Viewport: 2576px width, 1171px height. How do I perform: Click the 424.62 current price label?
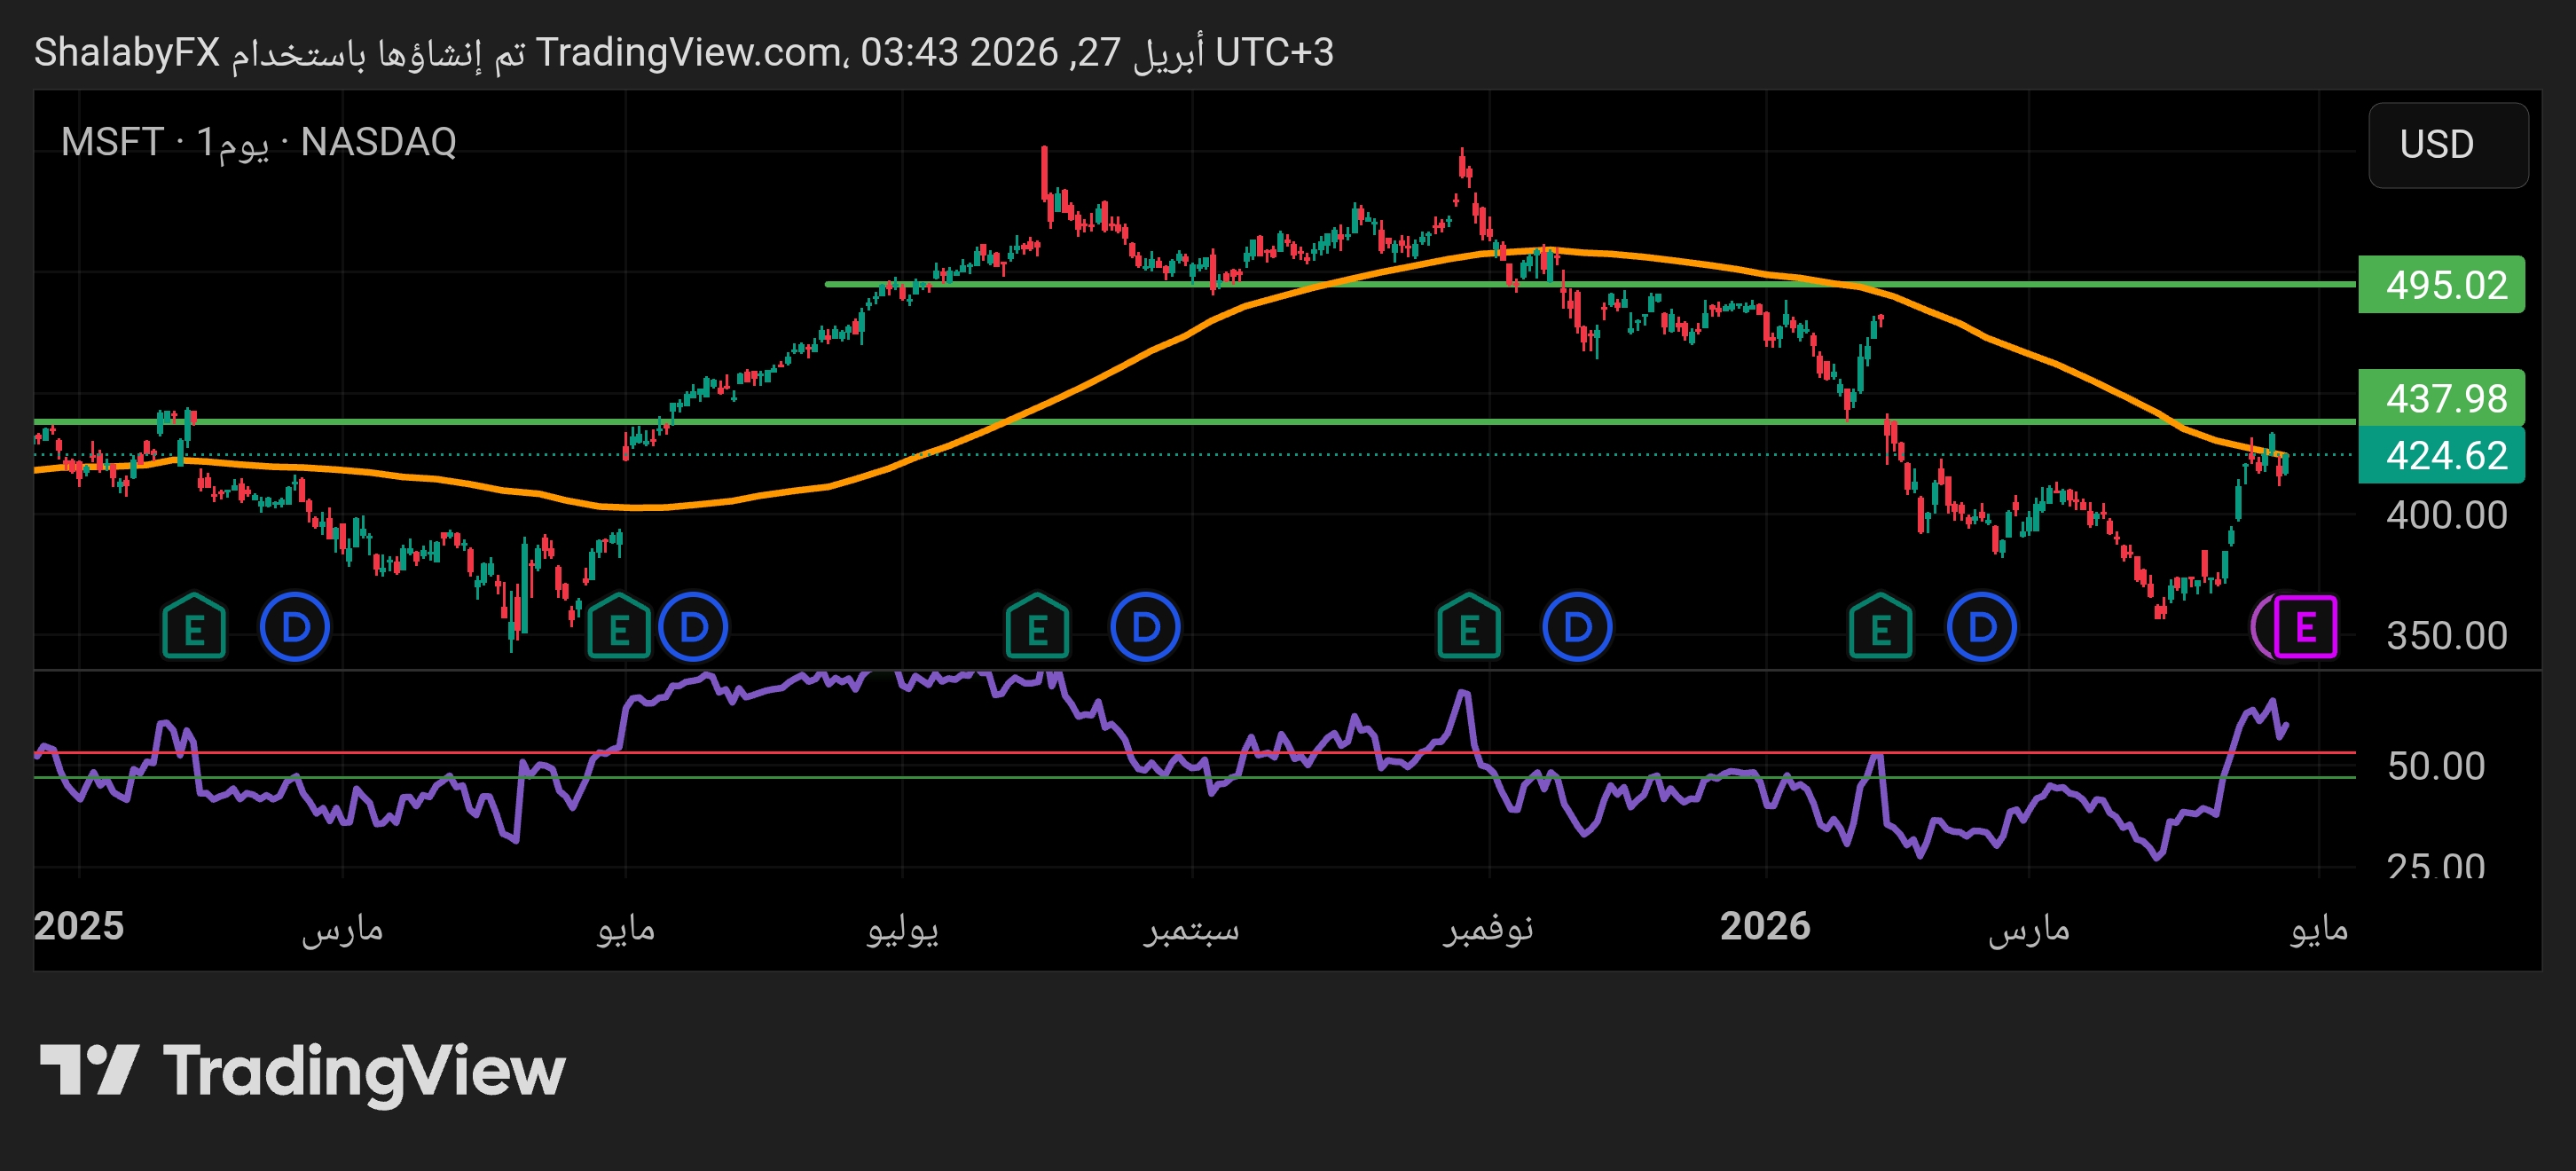tap(2441, 456)
